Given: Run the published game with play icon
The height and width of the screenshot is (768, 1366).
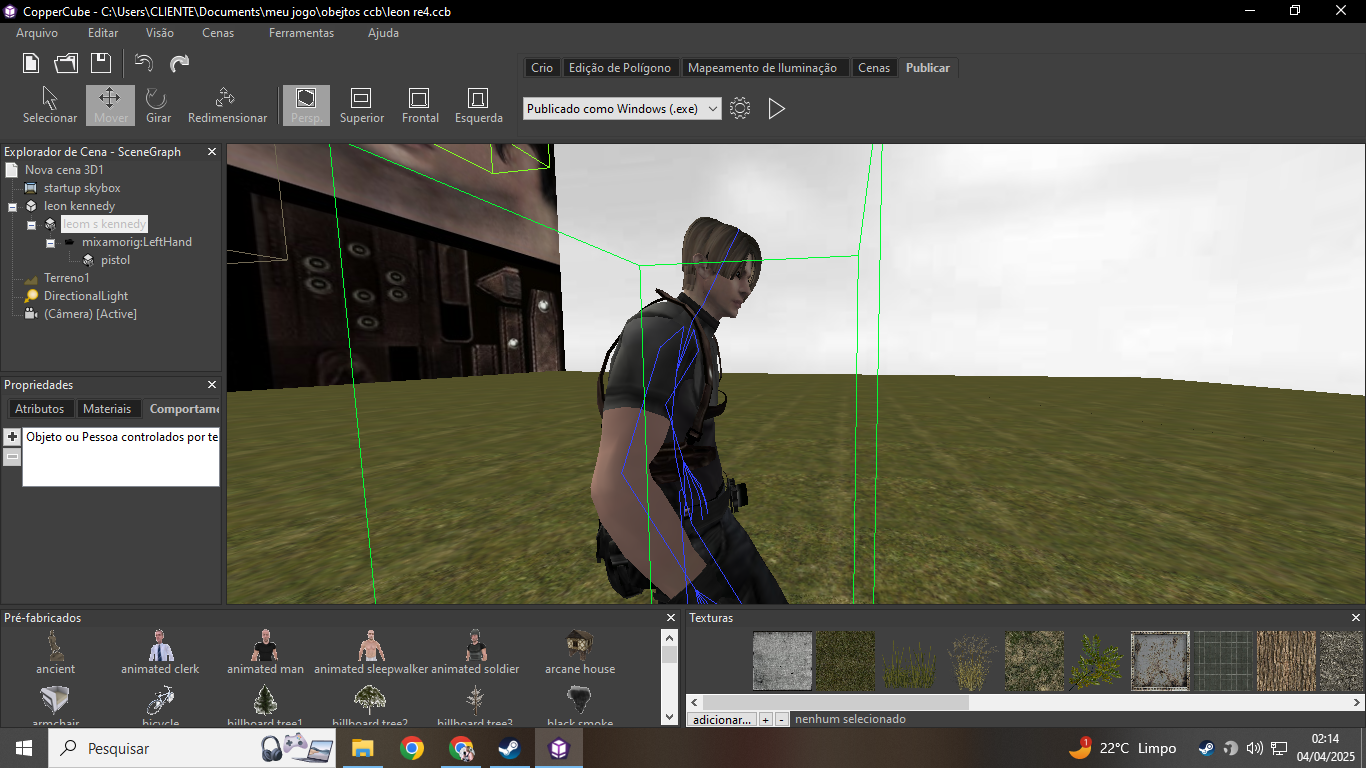Looking at the screenshot, I should [777, 108].
